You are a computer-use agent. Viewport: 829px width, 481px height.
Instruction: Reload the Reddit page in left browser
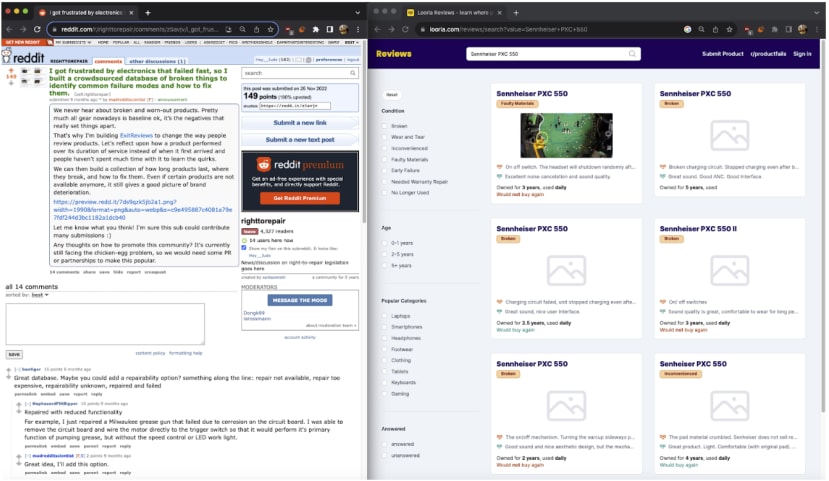click(x=37, y=29)
